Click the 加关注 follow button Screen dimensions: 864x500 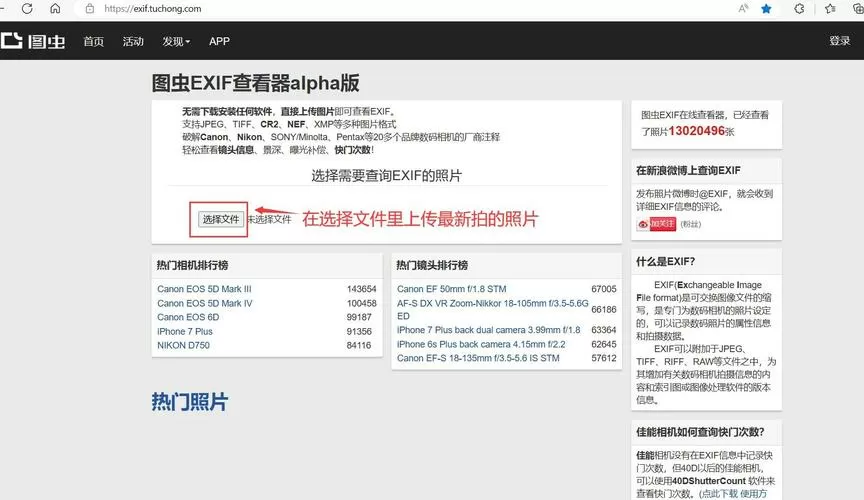tap(662, 224)
